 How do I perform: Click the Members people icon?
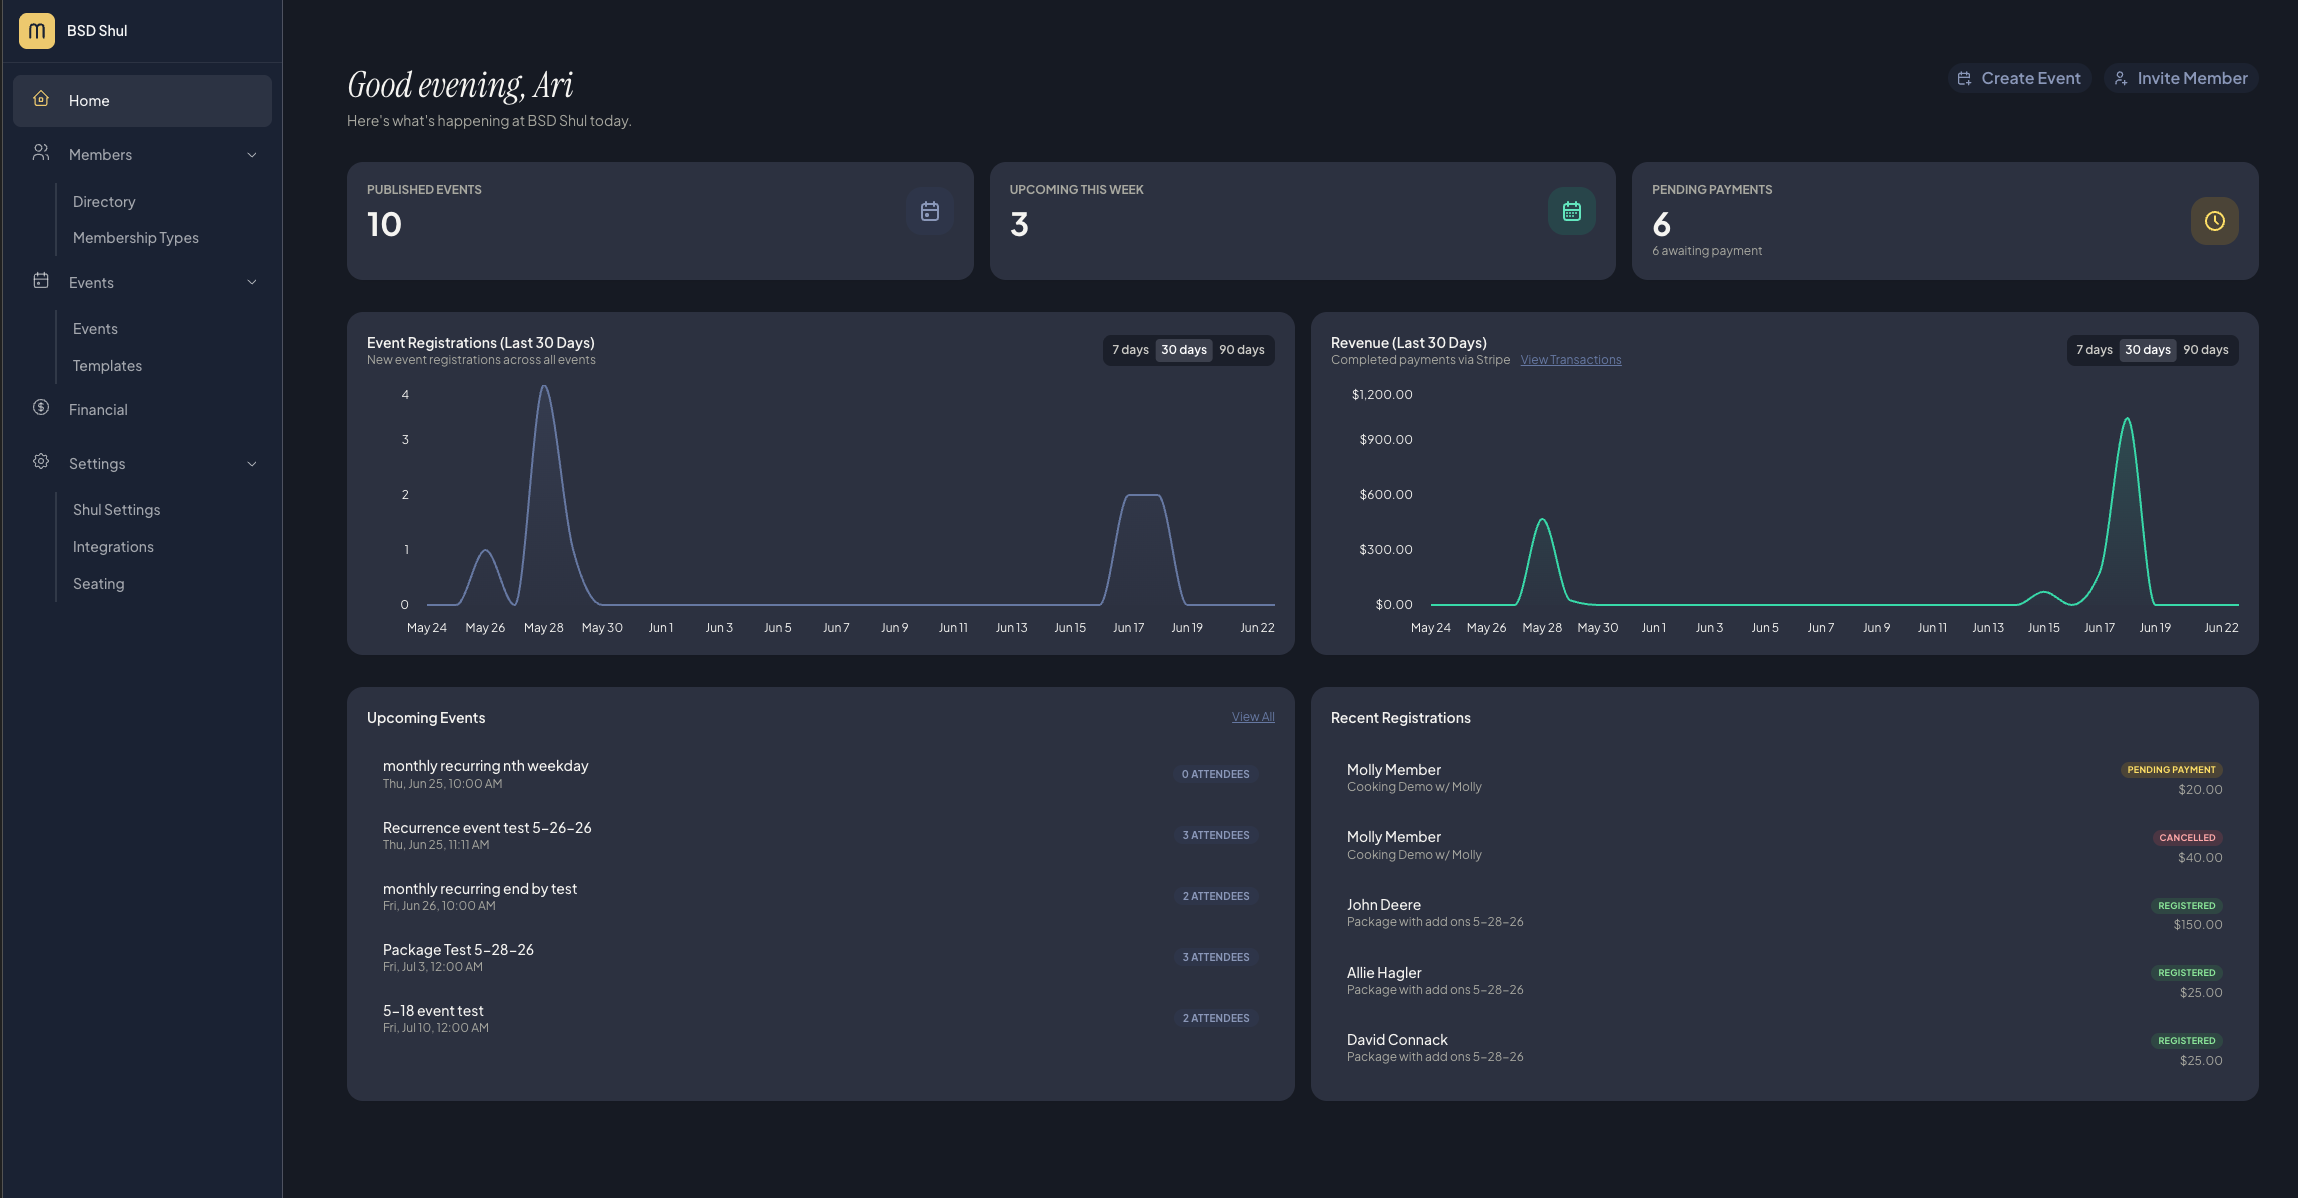point(41,153)
